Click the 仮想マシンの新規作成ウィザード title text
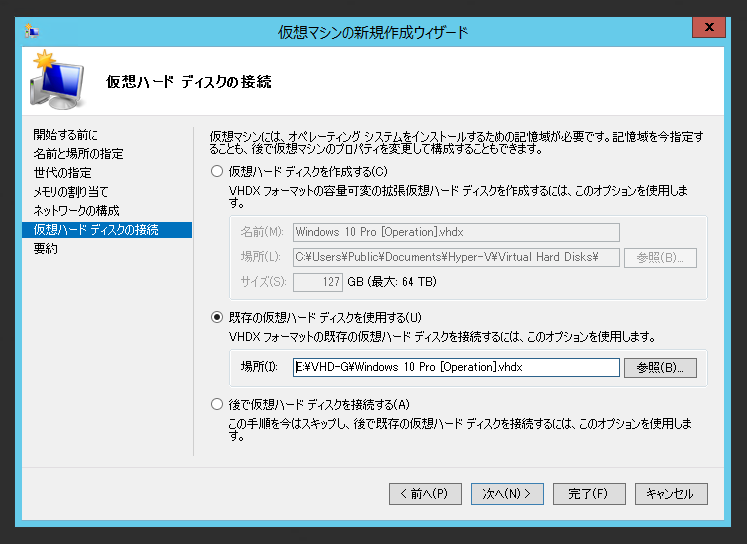The width and height of the screenshot is (747, 544). tap(373, 32)
